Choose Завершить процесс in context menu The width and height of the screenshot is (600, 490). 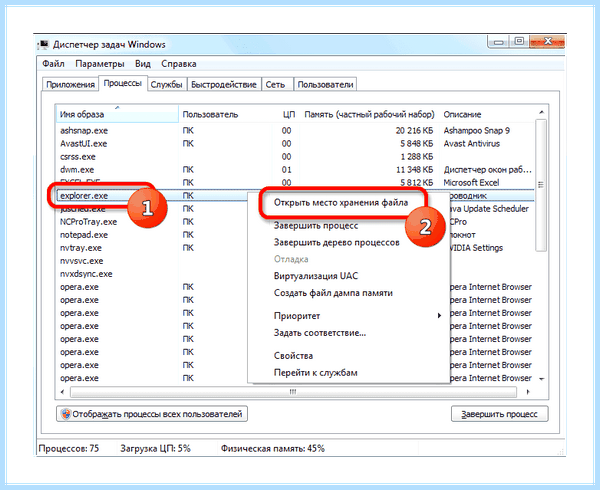point(316,226)
